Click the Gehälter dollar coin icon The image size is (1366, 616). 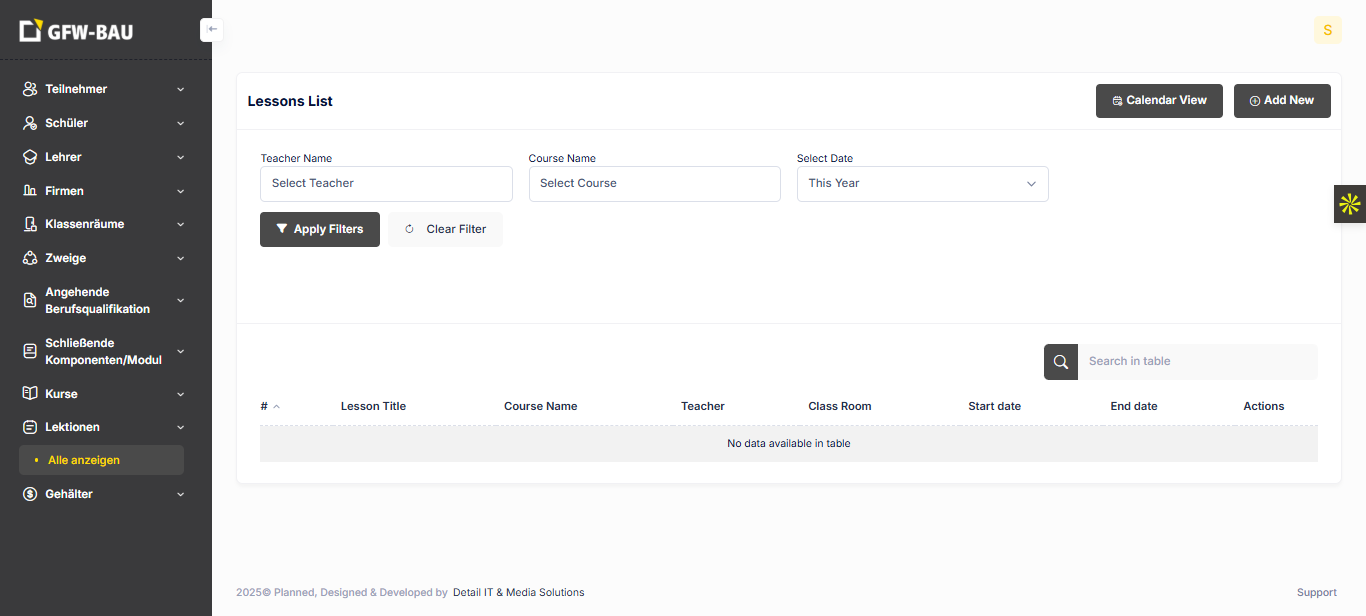click(x=30, y=494)
